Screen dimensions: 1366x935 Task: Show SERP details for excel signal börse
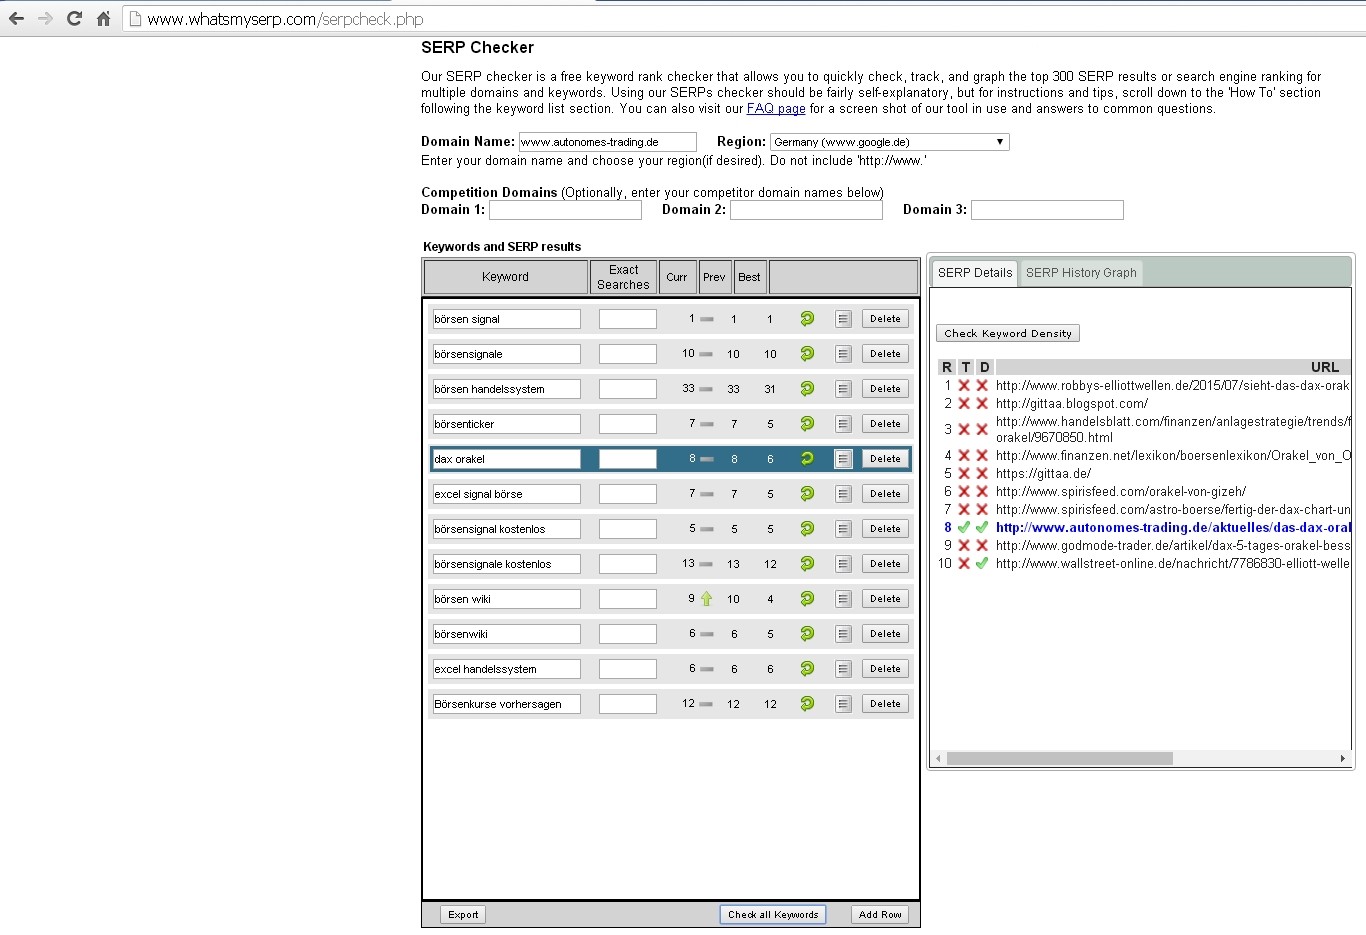tap(843, 494)
